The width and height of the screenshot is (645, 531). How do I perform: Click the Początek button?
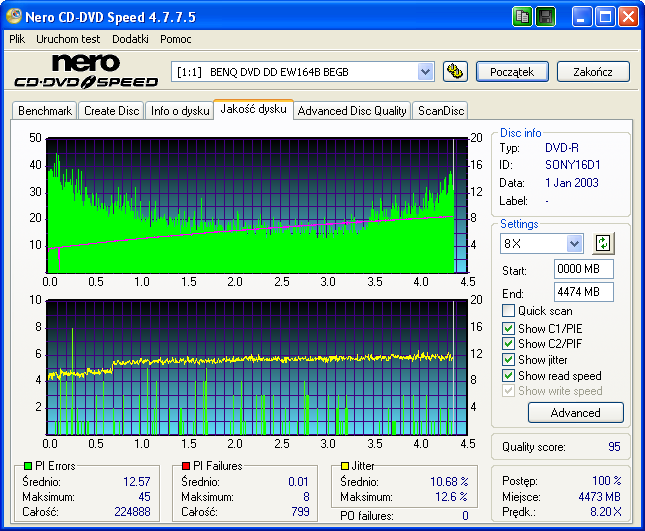(x=512, y=72)
